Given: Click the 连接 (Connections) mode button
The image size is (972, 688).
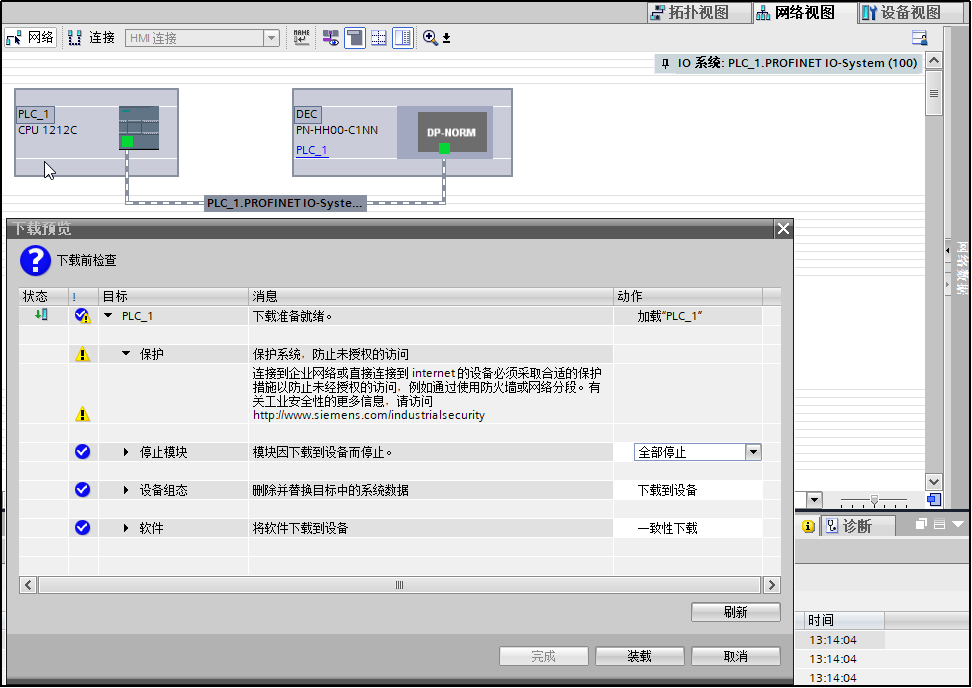Looking at the screenshot, I should click(92, 38).
